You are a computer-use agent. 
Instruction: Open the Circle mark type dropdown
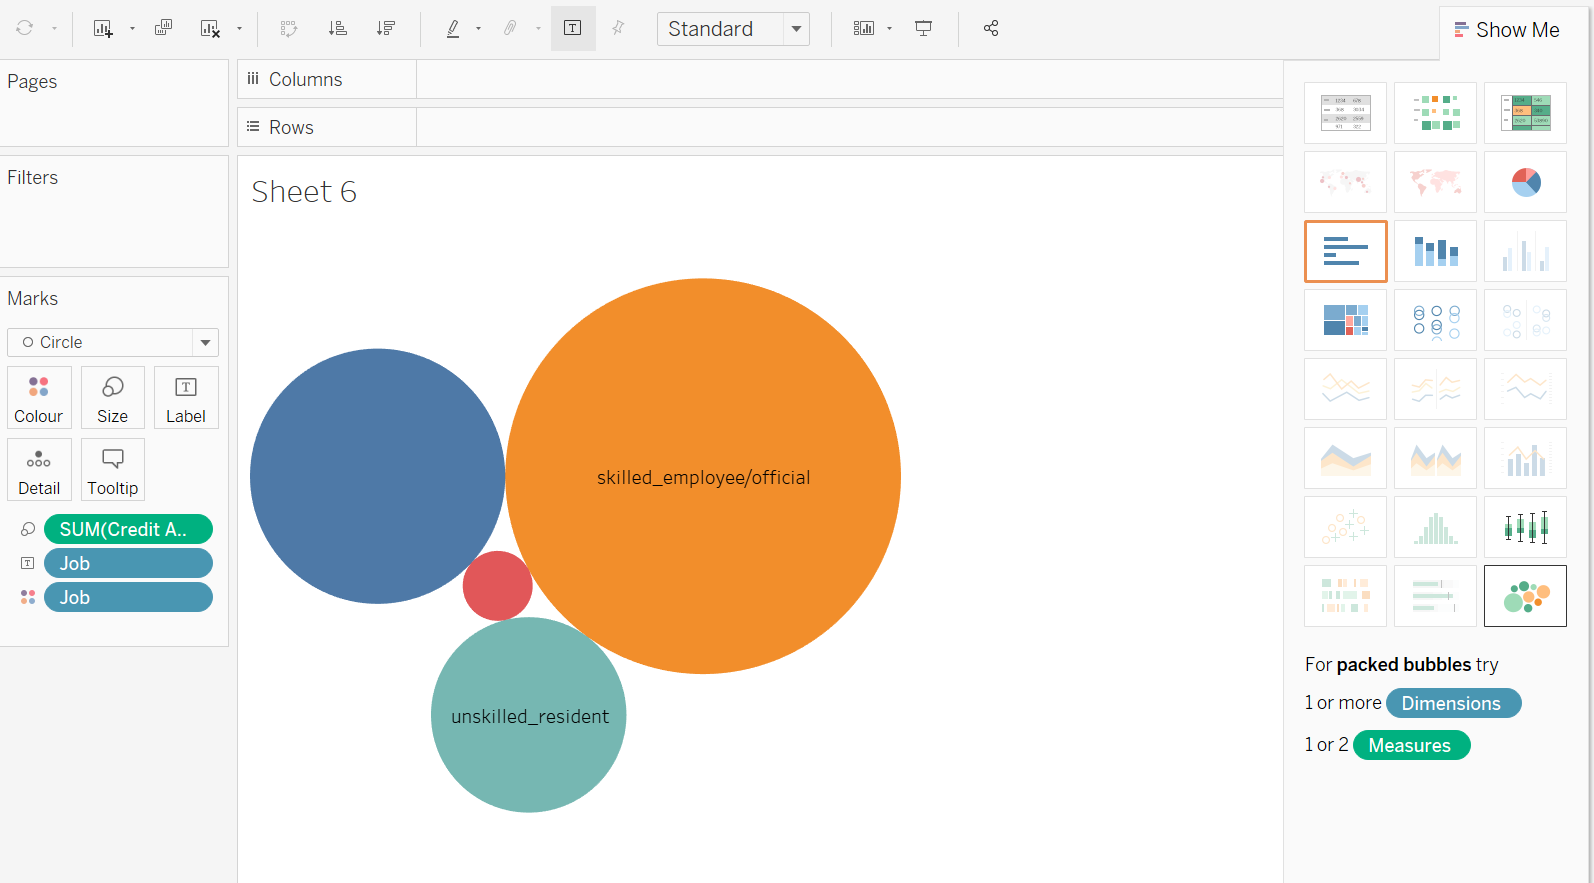tap(113, 342)
